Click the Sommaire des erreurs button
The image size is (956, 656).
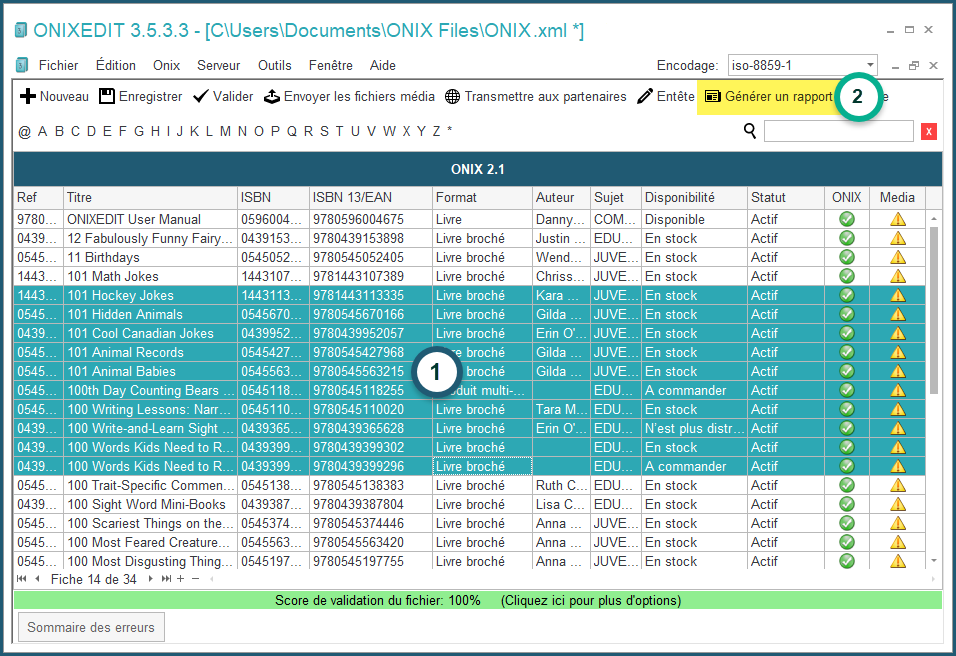point(91,627)
